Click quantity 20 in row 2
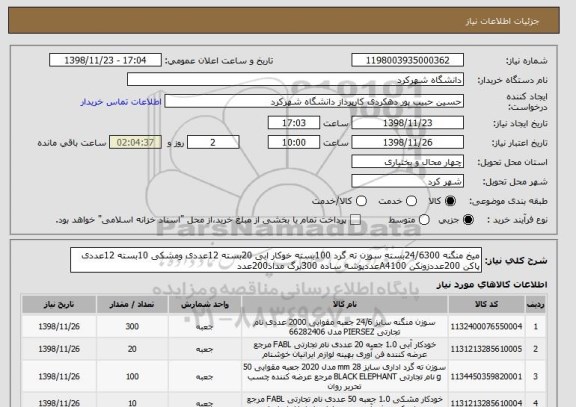 click(x=132, y=349)
